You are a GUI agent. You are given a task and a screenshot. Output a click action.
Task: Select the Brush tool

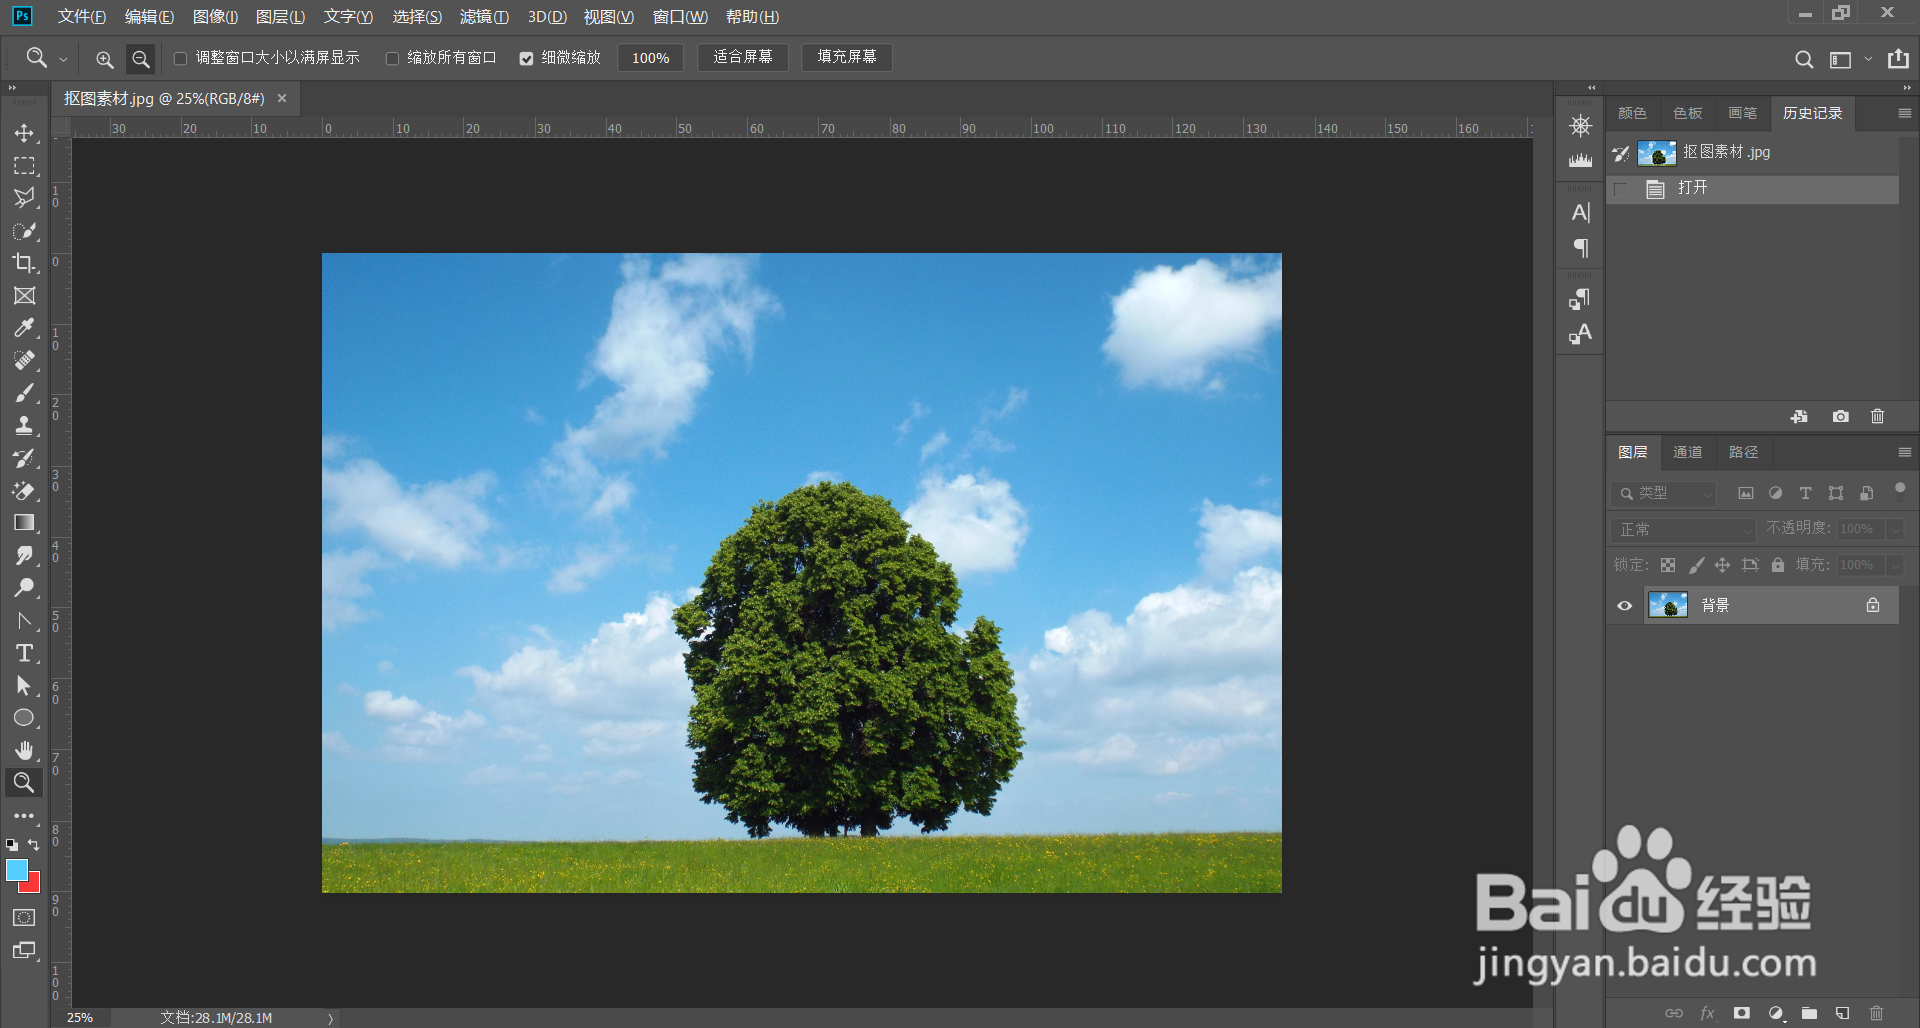click(x=24, y=393)
